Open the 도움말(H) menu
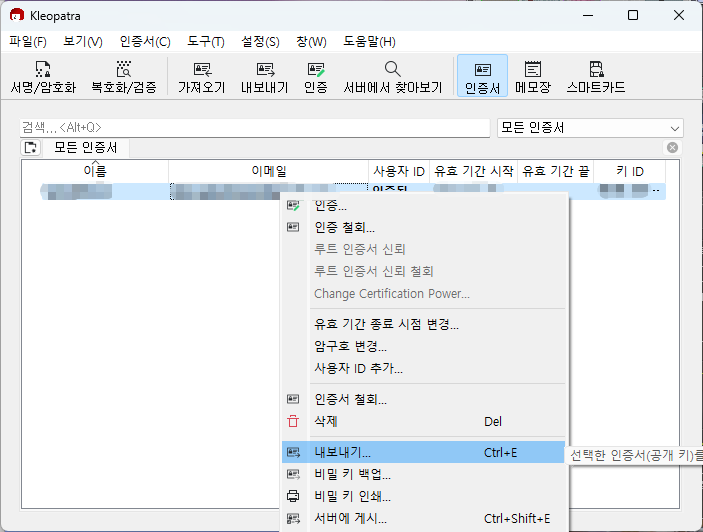703x532 pixels. coord(369,42)
